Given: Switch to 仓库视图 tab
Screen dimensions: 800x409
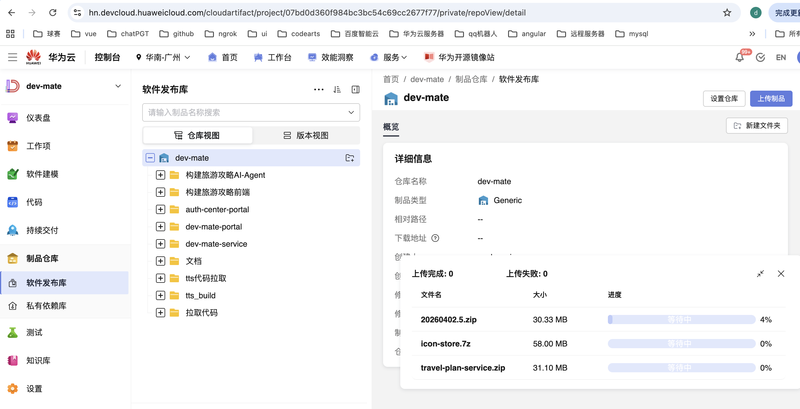Looking at the screenshot, I should tap(197, 136).
